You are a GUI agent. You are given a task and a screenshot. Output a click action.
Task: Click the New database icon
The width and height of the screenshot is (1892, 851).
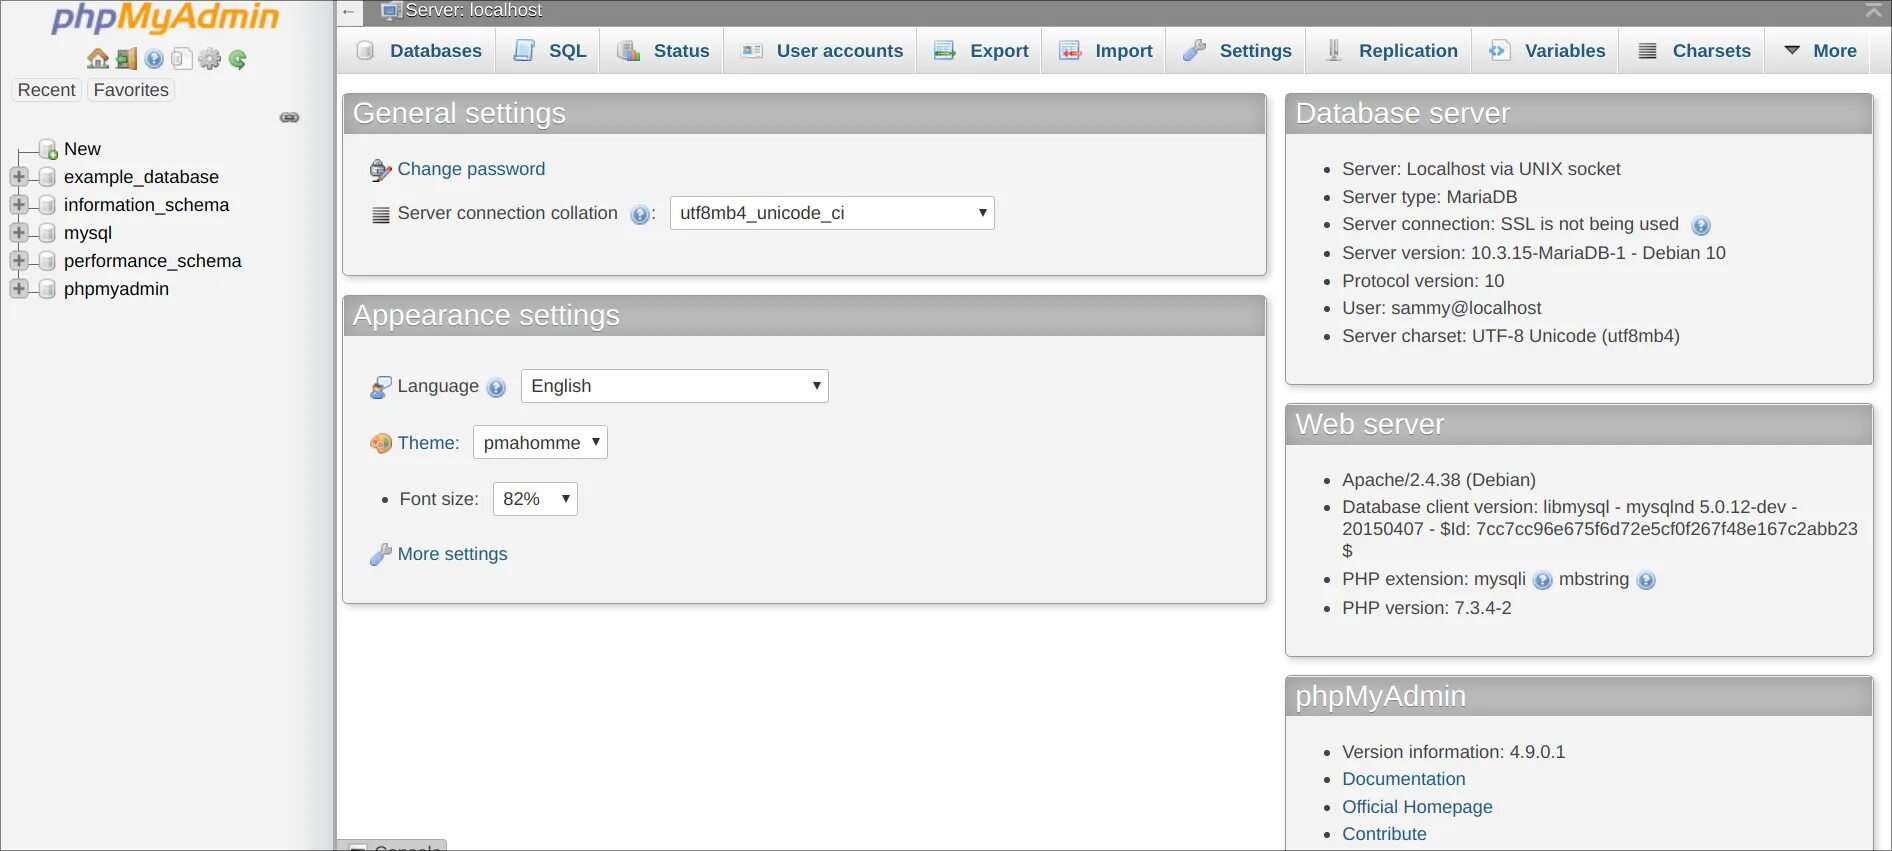[48, 149]
